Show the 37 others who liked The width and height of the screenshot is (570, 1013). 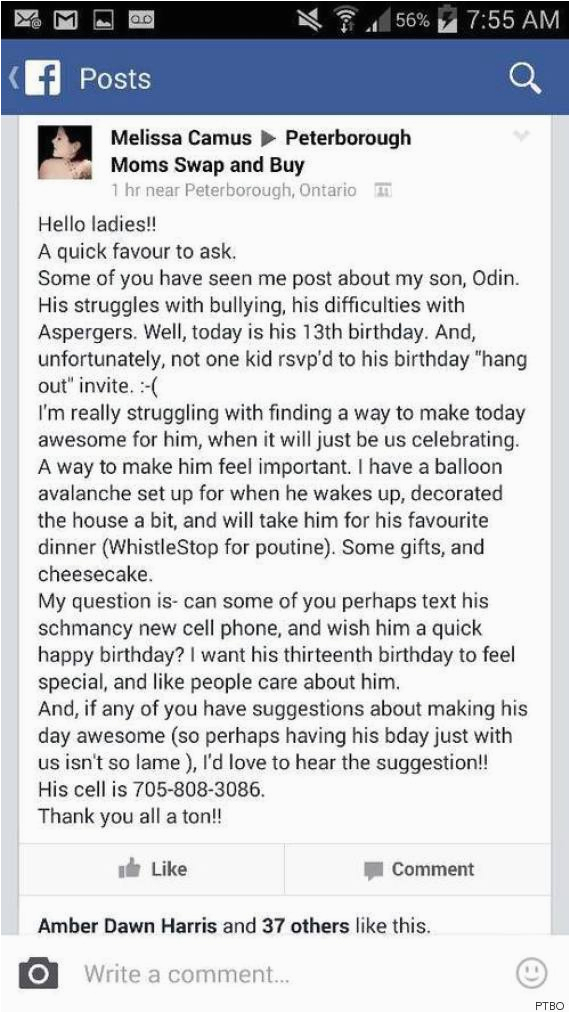[x=305, y=926]
